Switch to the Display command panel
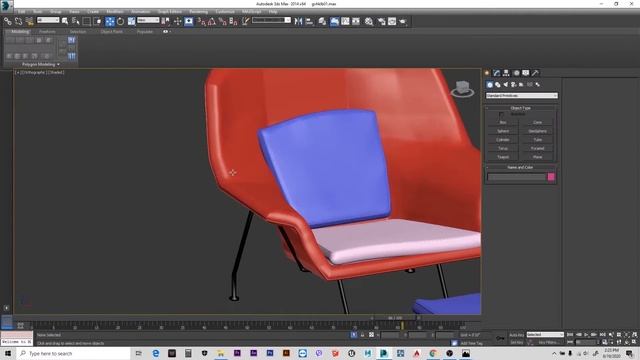 [526, 73]
